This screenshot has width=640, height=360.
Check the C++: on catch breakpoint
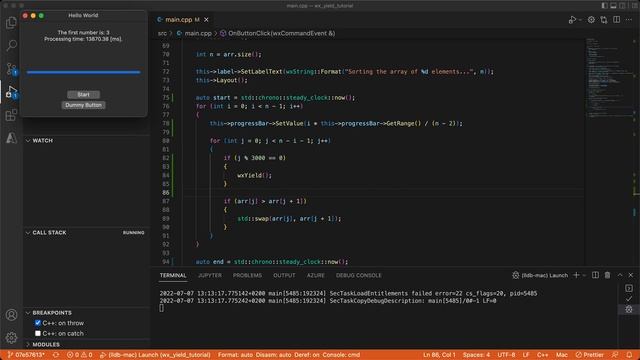[38, 333]
